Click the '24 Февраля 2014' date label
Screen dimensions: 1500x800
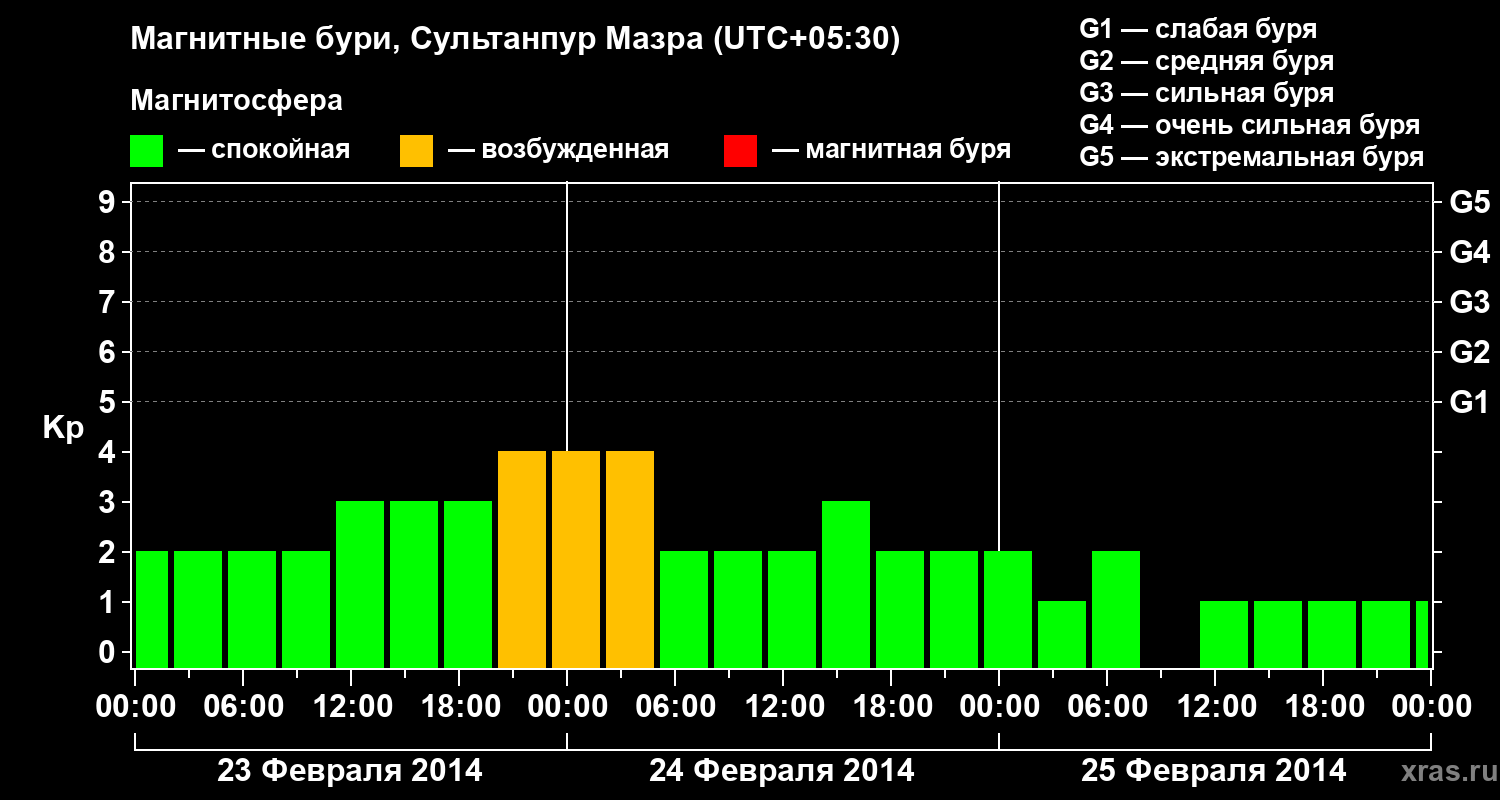(782, 771)
